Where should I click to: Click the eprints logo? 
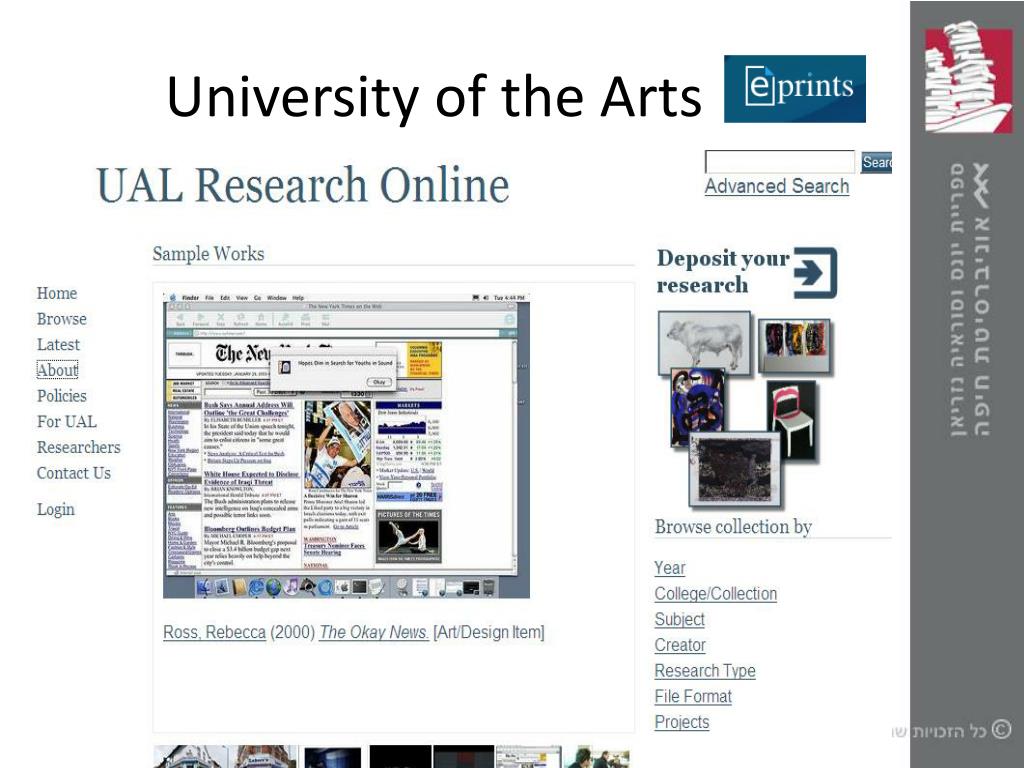795,89
